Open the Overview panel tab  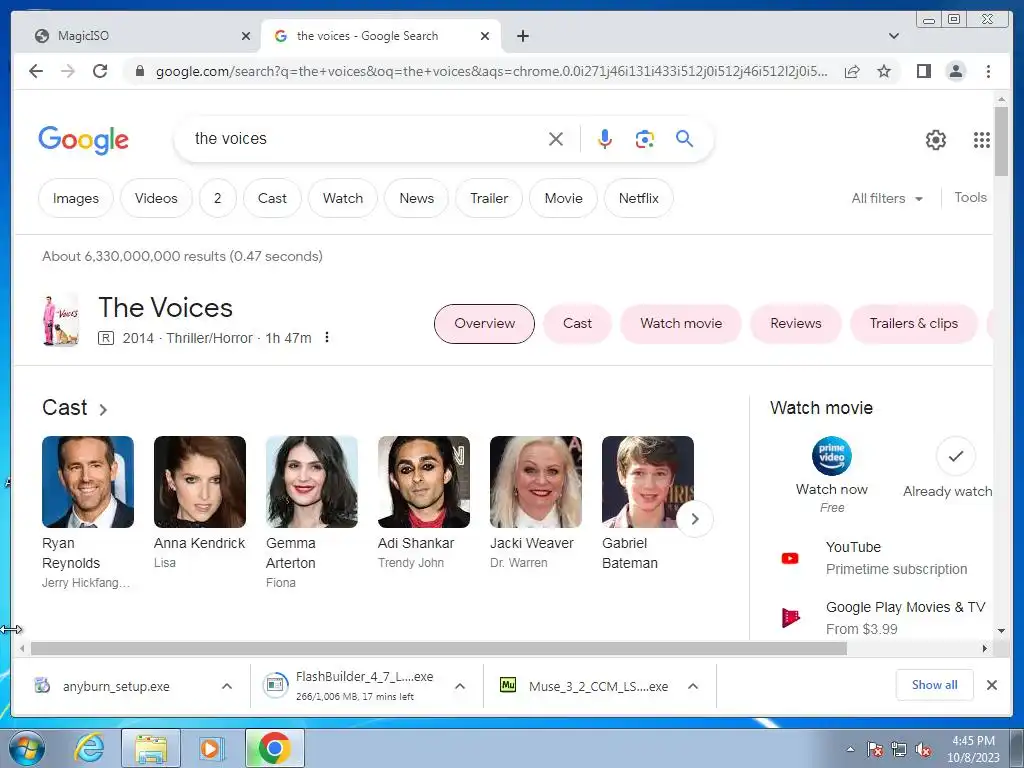coord(485,324)
